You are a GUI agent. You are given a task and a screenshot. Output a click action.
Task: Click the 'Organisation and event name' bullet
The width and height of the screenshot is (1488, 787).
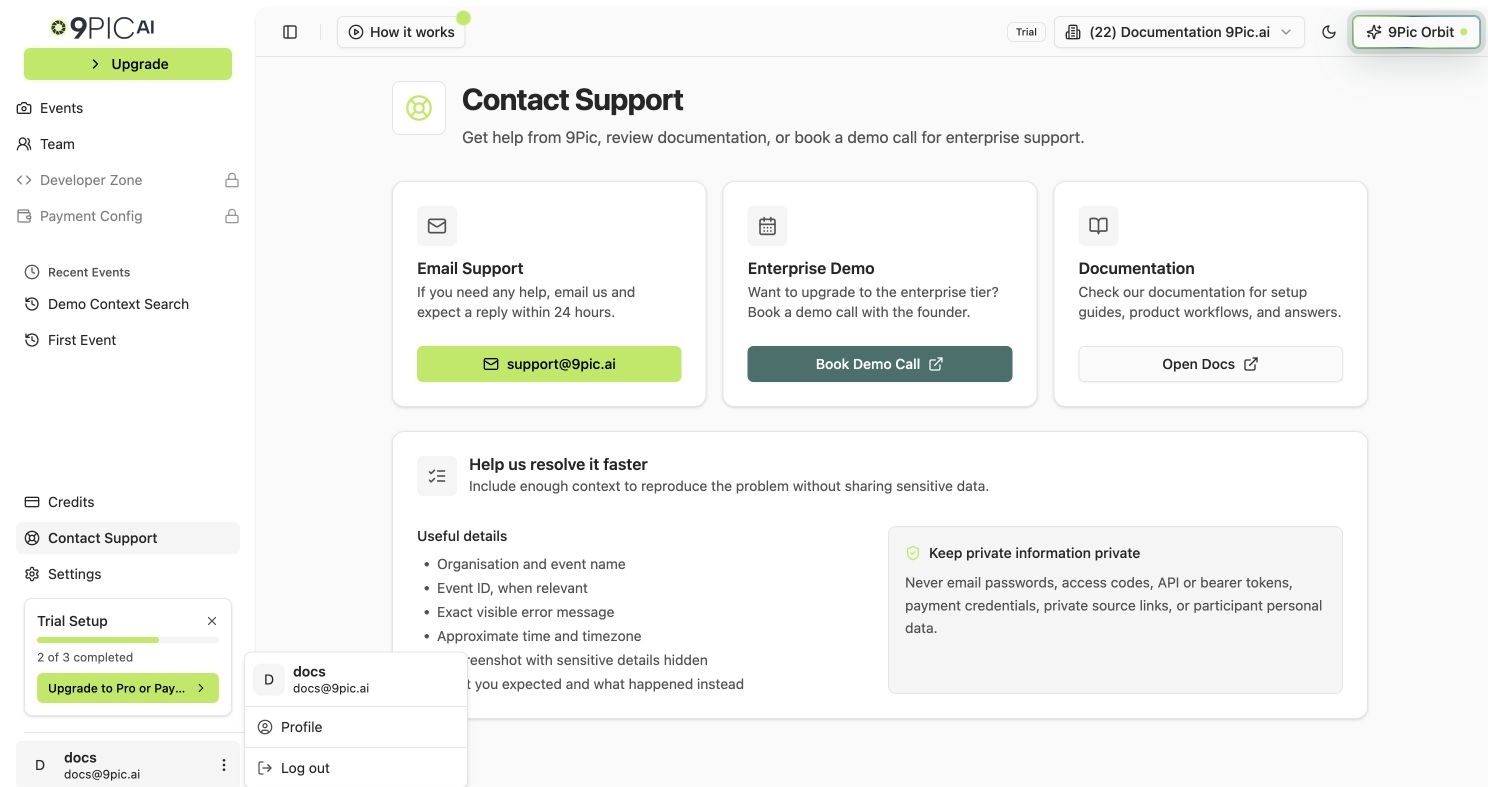531,564
